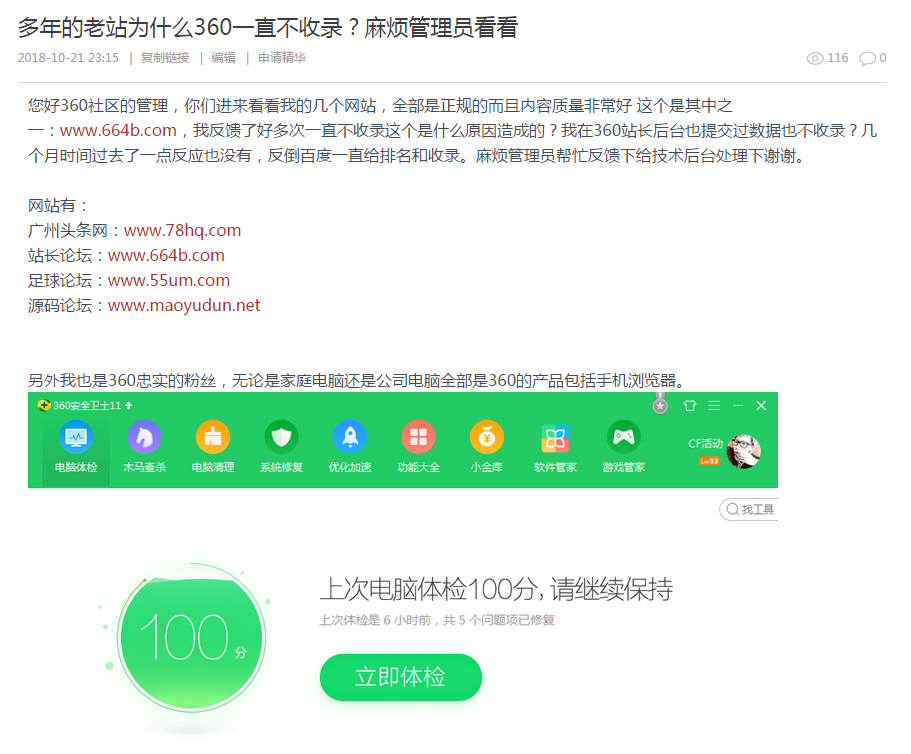Click the 找工具 search box
Screen dimensions: 911x754
pyautogui.click(x=749, y=510)
